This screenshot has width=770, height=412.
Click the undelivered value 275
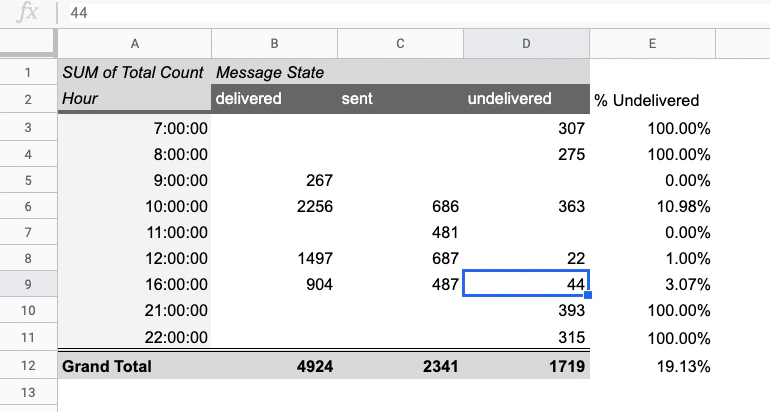[526, 154]
